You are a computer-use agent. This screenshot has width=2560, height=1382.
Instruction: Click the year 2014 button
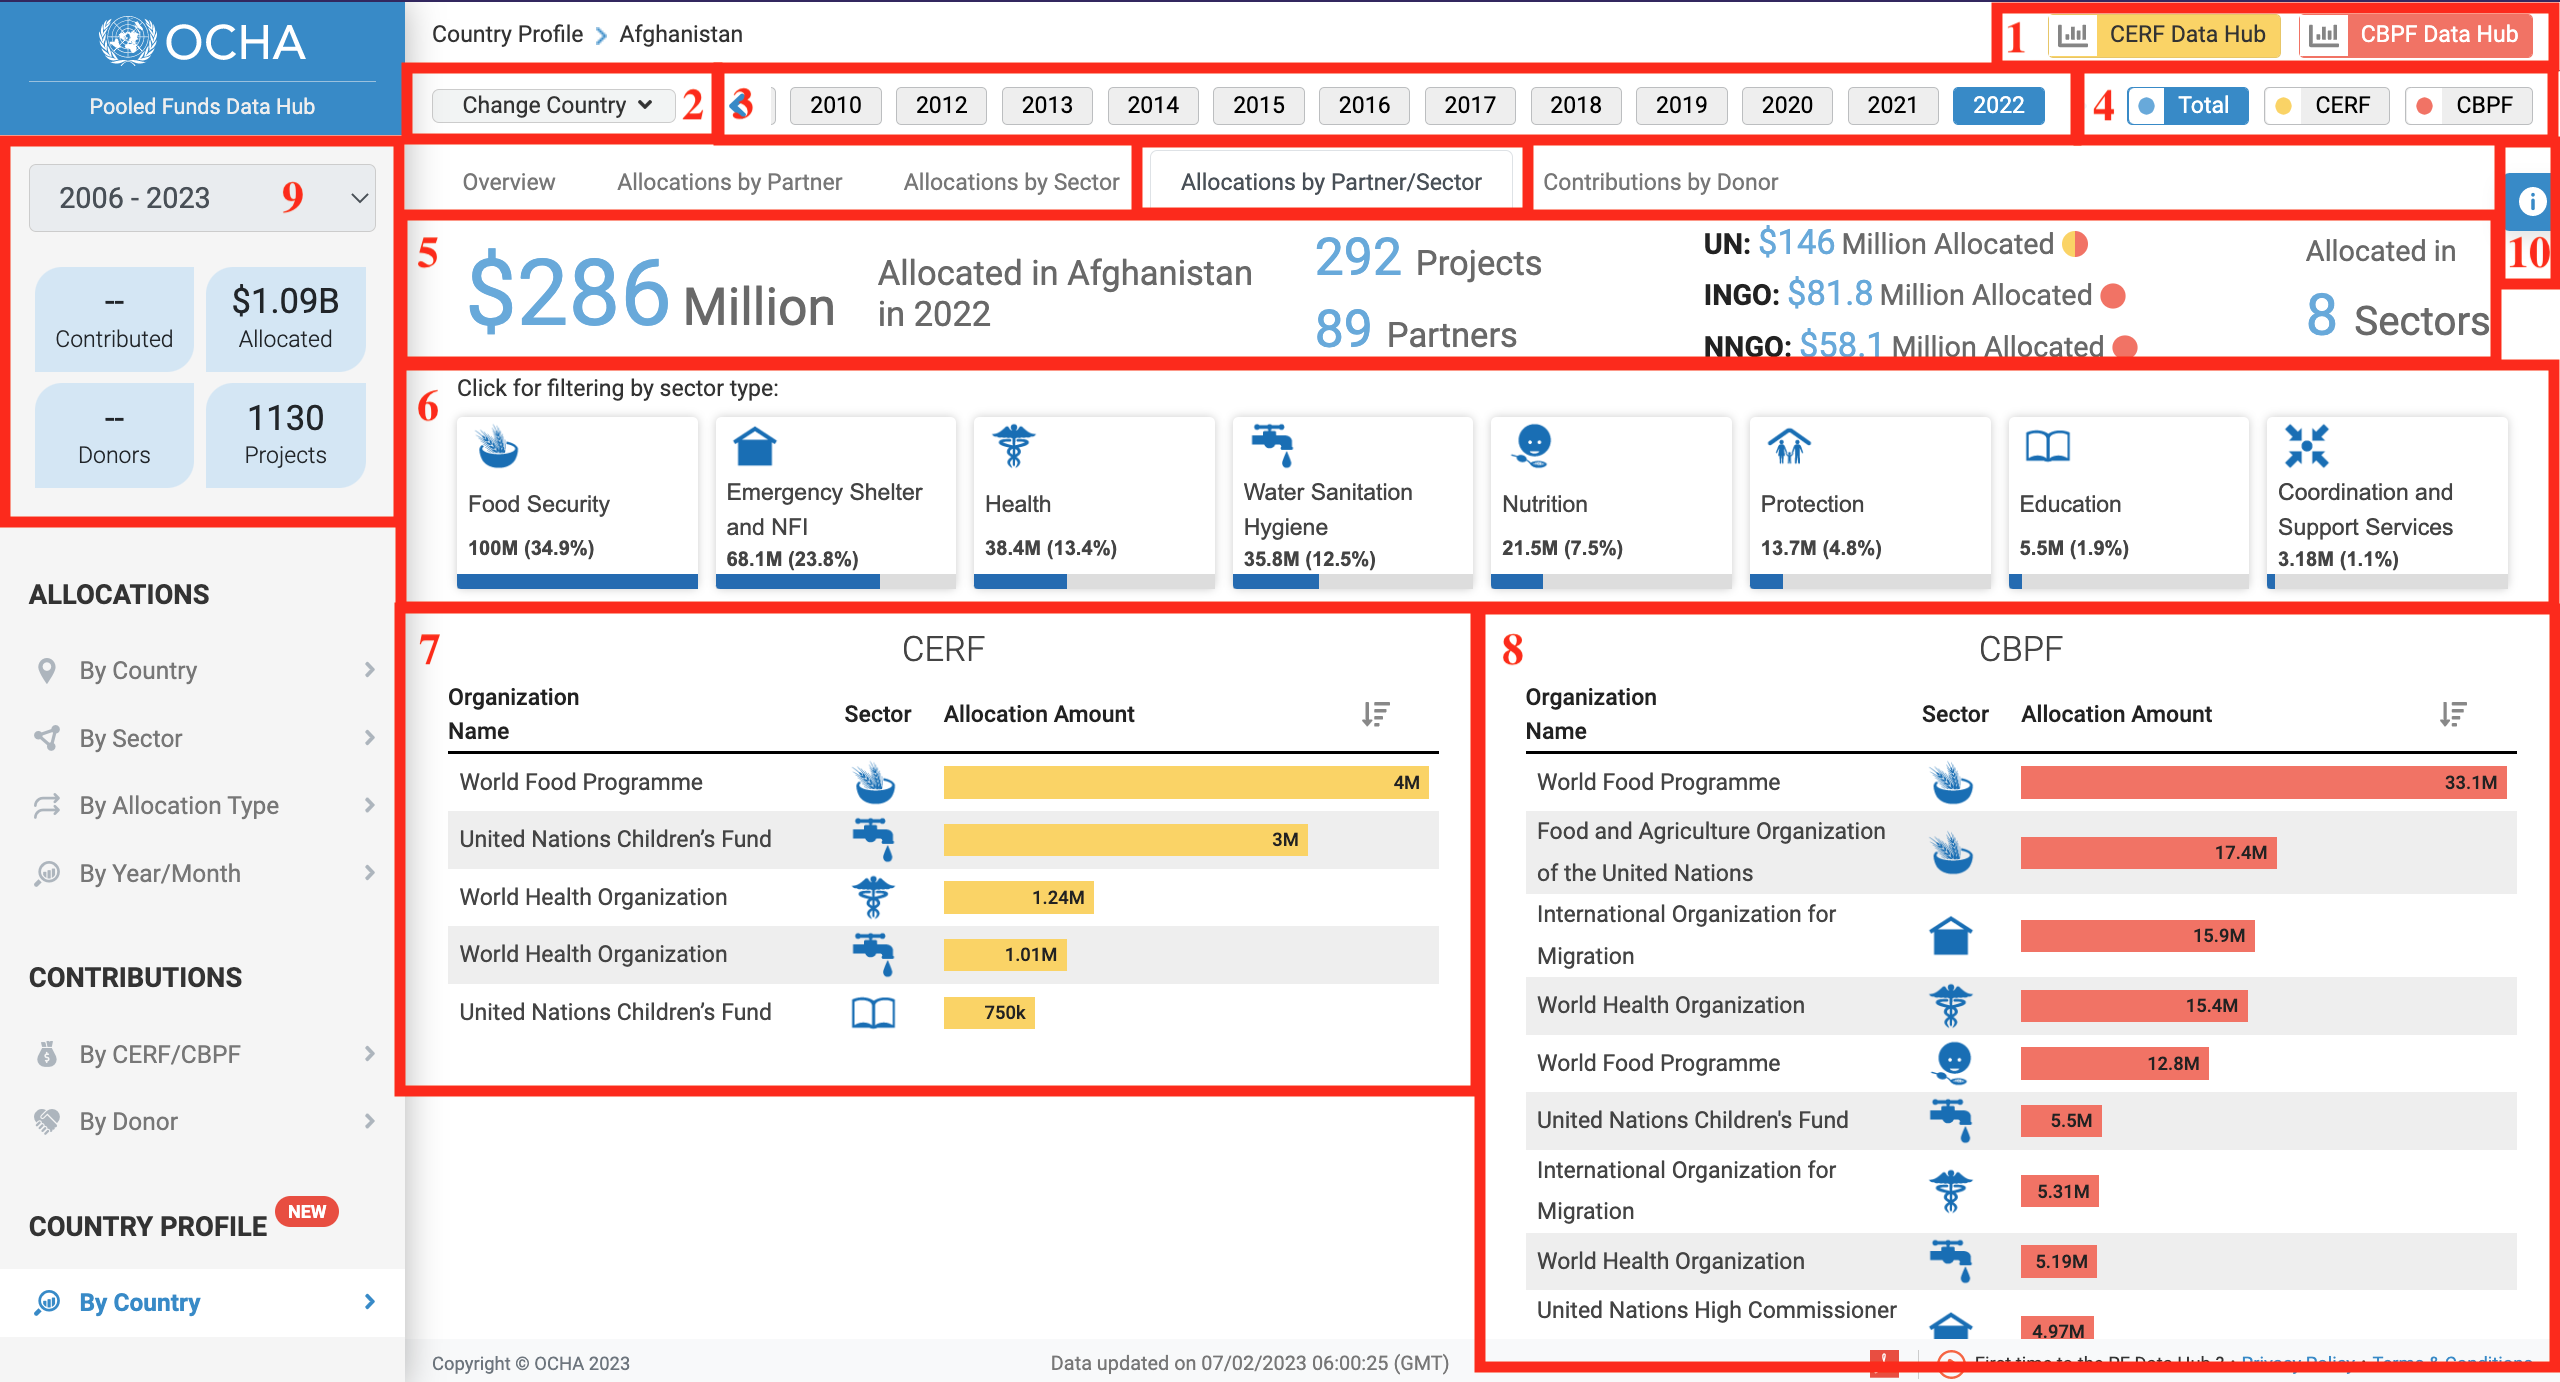pos(1153,105)
